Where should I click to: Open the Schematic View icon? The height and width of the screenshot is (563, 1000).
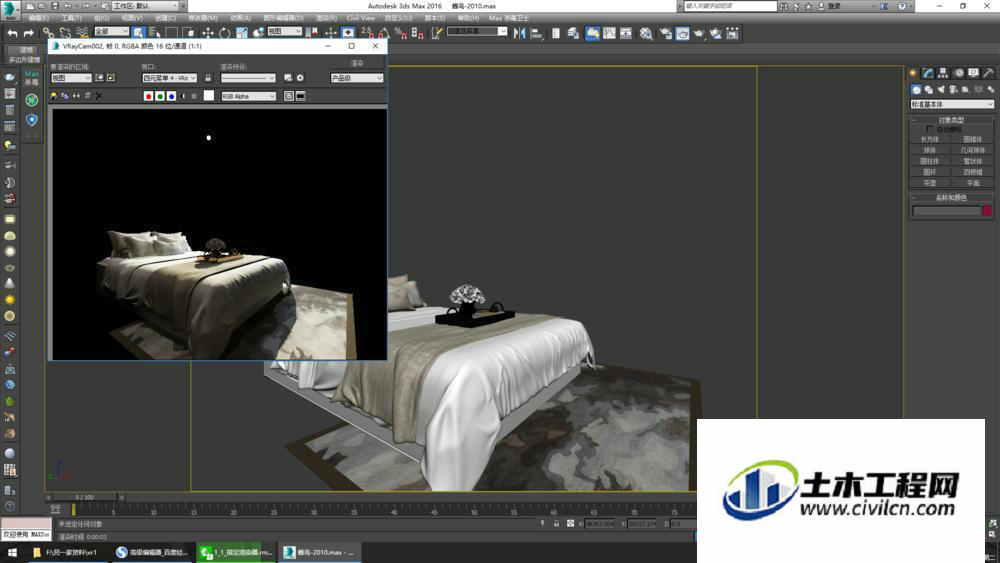pyautogui.click(x=626, y=33)
